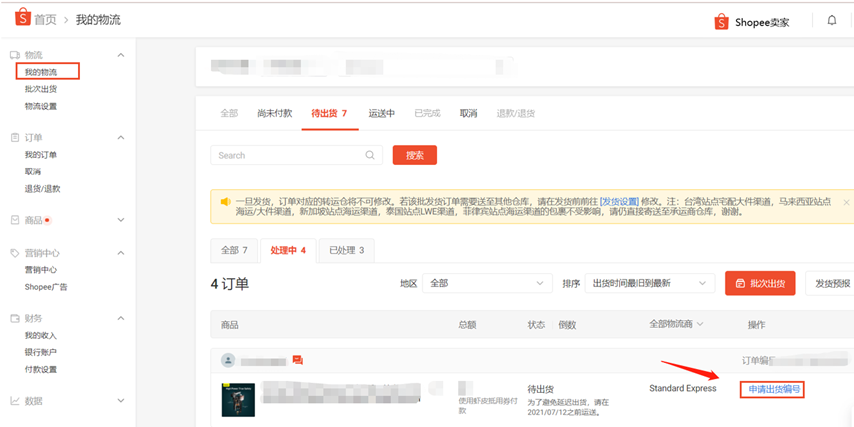Click the 待出货 order status text
Screen dimensions: 854x427
[x=541, y=389]
